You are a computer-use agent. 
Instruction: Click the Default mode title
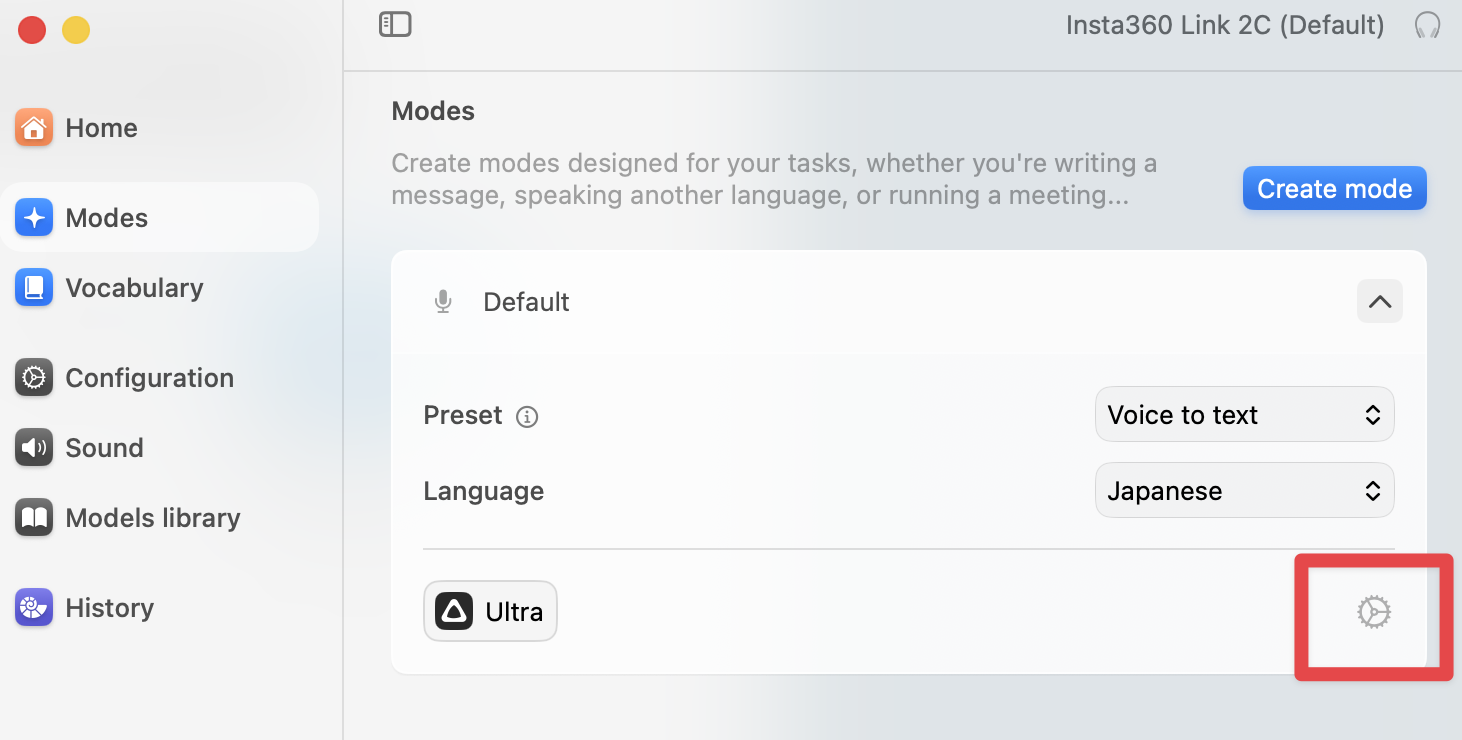point(526,302)
